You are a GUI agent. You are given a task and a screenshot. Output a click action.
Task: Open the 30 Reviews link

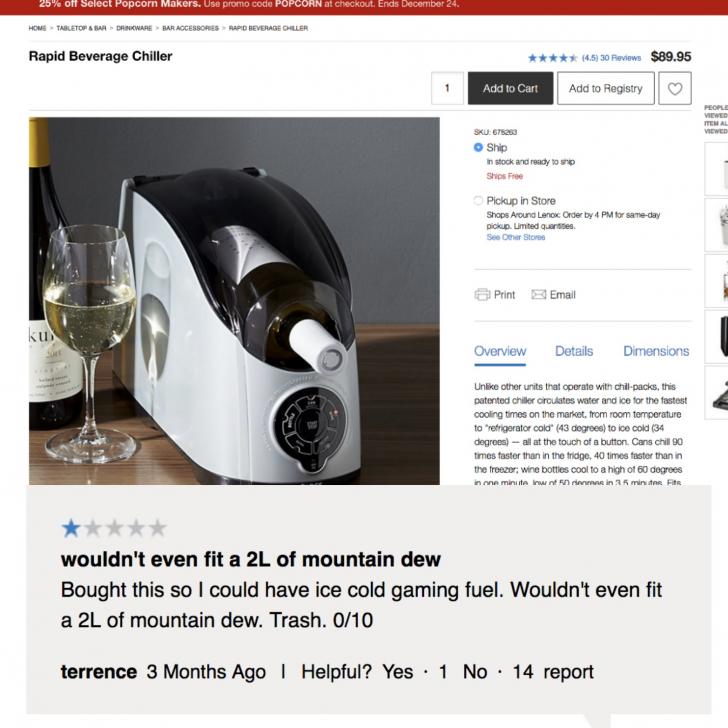click(x=620, y=58)
